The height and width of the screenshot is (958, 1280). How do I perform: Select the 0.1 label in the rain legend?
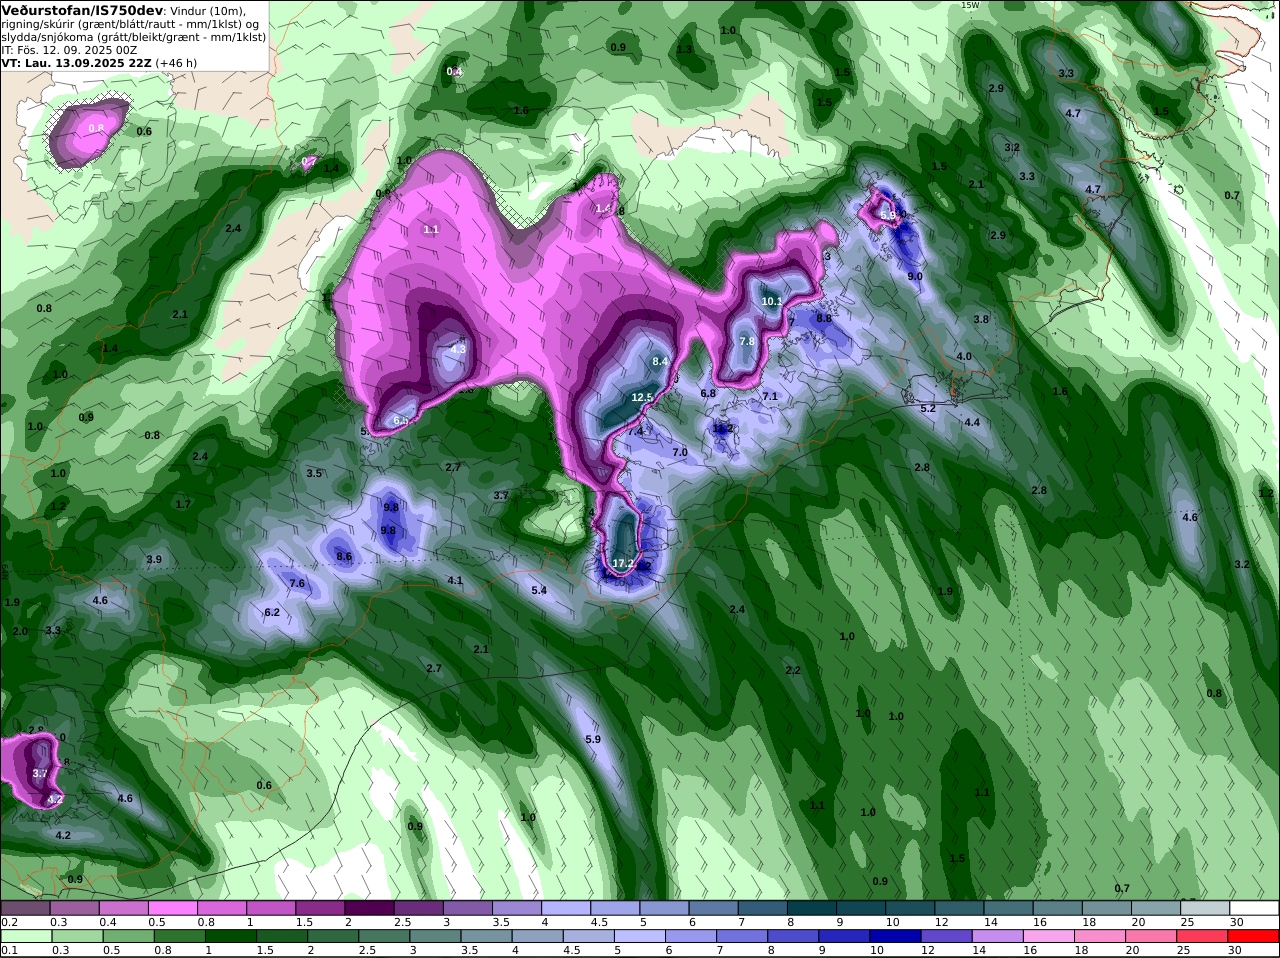9,950
